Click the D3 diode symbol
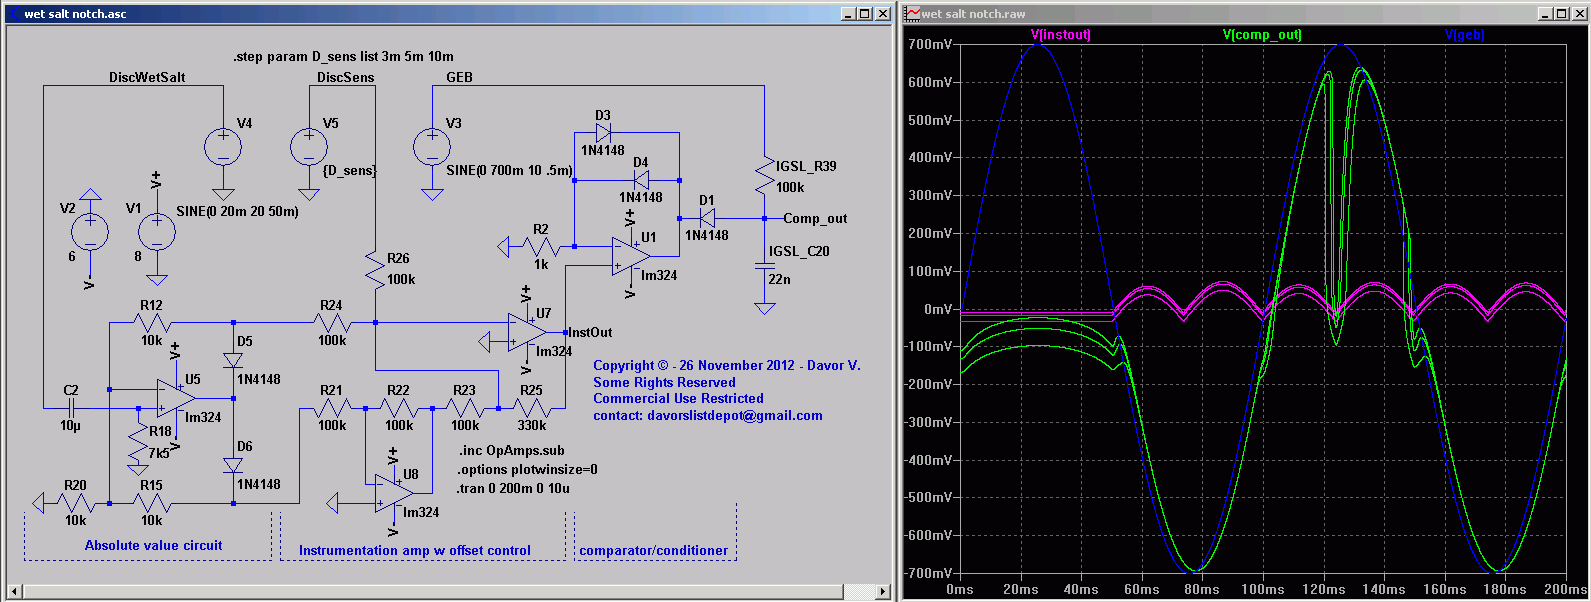This screenshot has width=1591, height=602. point(603,133)
